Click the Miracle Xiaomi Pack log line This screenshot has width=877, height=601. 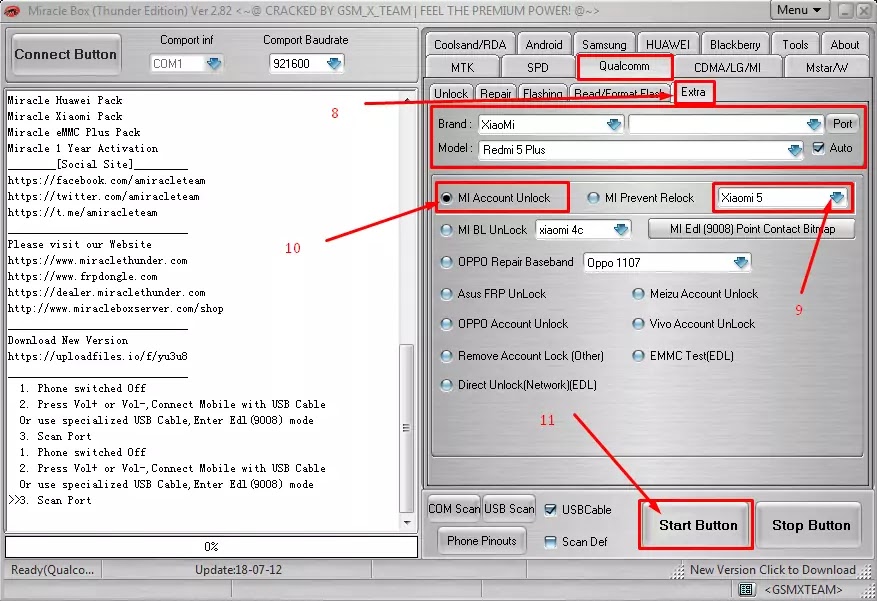coord(65,116)
